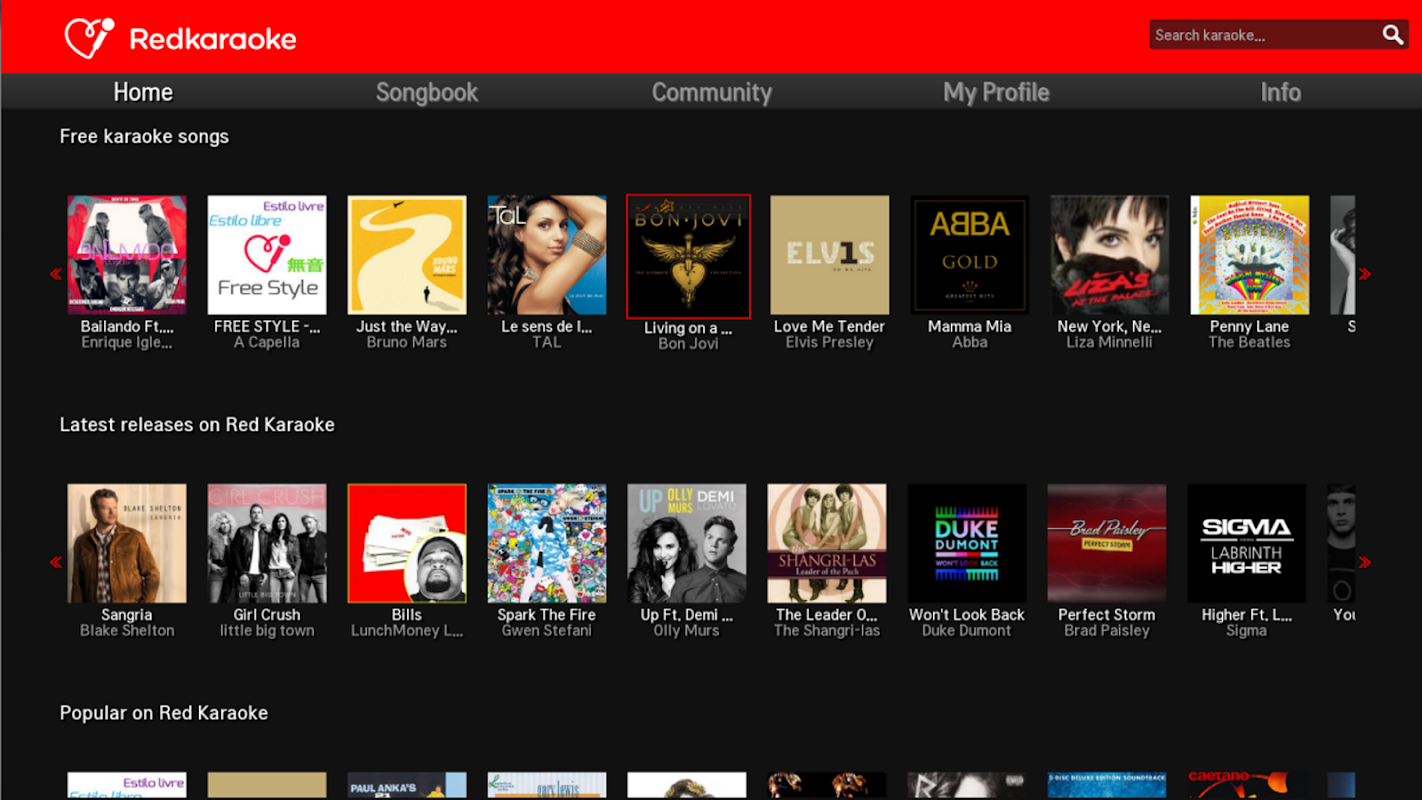Click the Bruno Mars artist name
The width and height of the screenshot is (1422, 800).
click(x=407, y=342)
